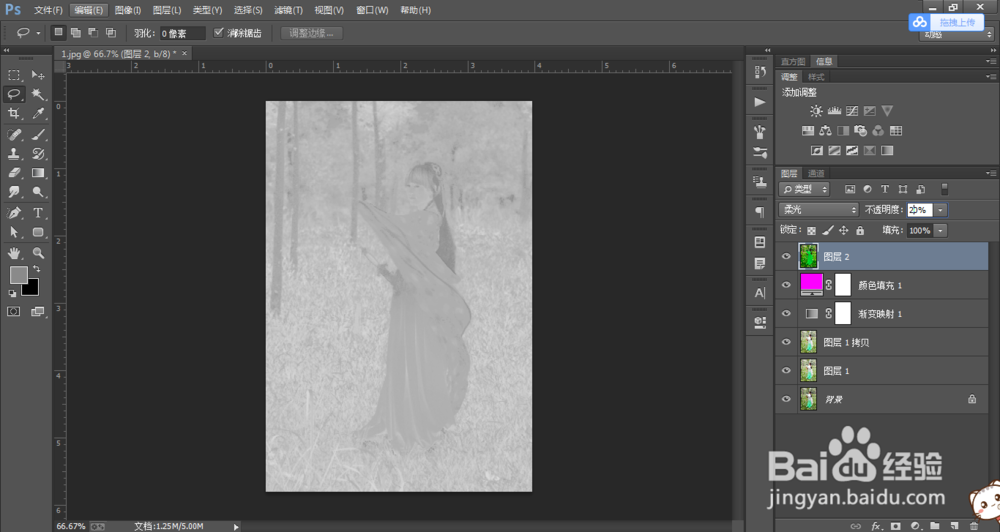Swap foreground and background colors
The image size is (1000, 532).
(x=37, y=269)
